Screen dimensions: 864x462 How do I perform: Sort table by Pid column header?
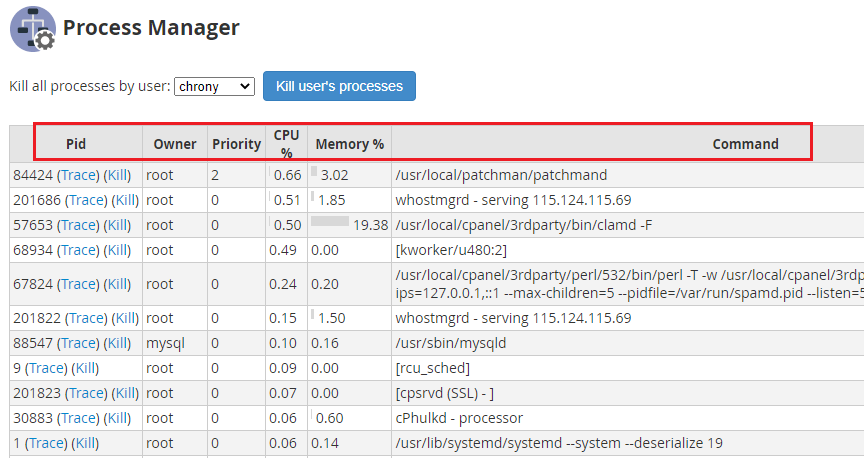(x=76, y=144)
